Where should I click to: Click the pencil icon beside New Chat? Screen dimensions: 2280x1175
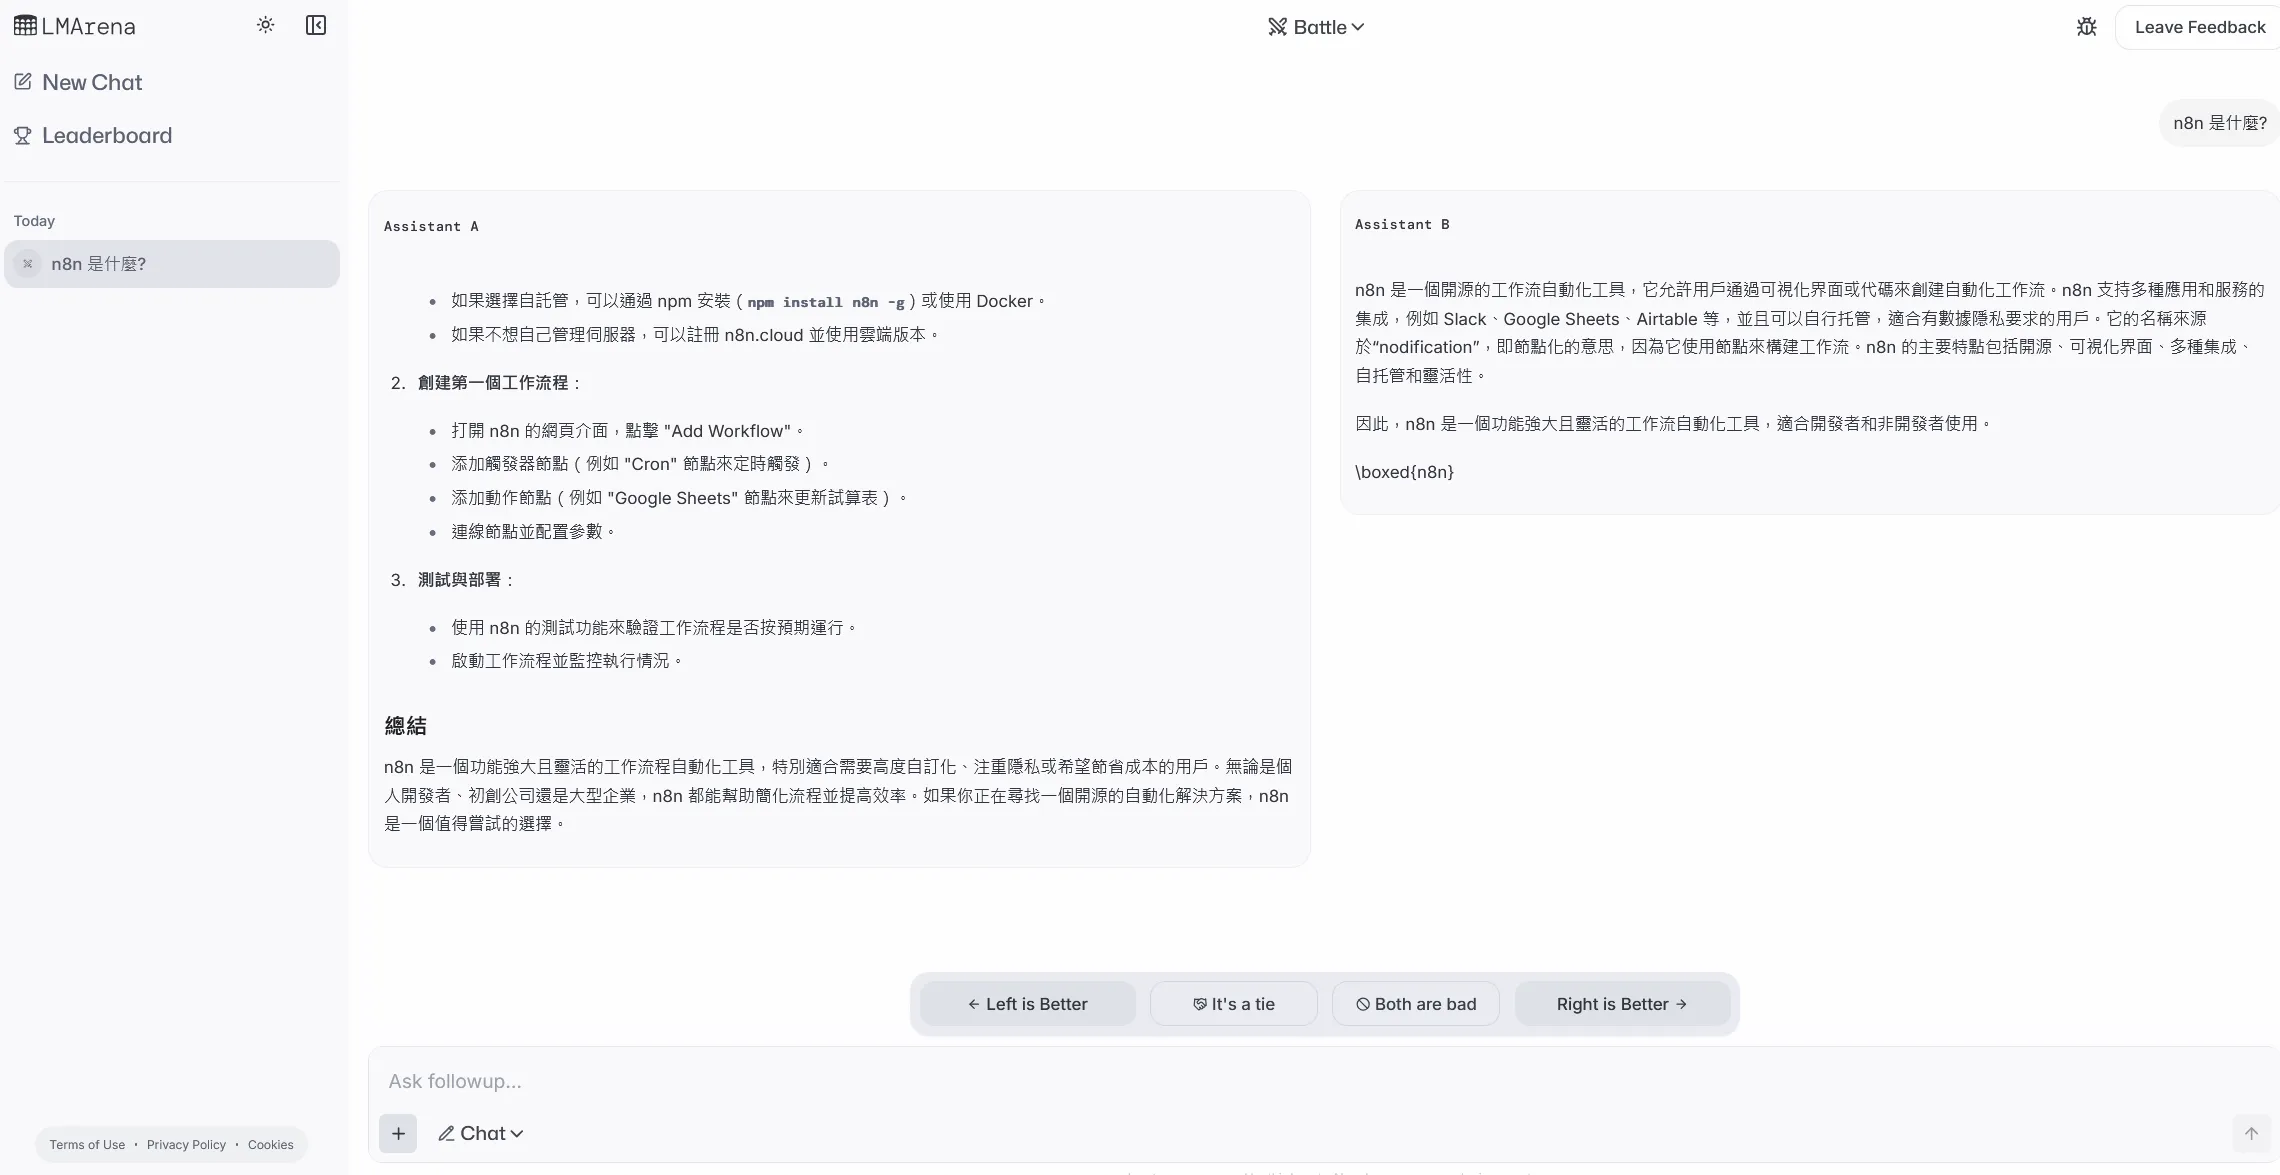[22, 82]
